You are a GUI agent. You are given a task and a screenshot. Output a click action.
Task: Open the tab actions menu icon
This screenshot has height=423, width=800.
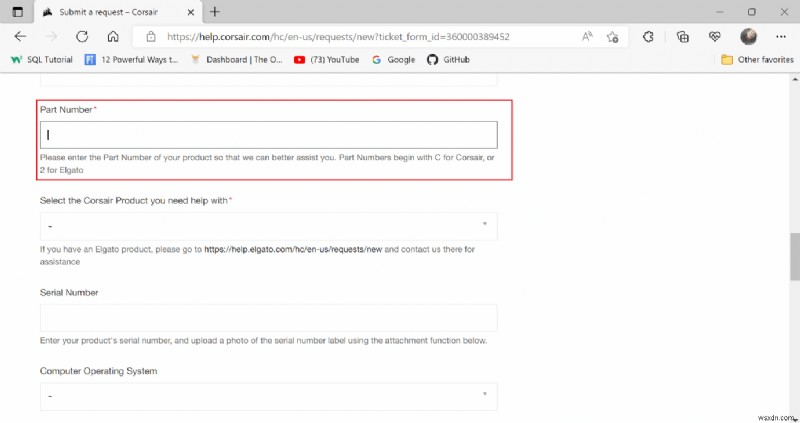[x=17, y=12]
